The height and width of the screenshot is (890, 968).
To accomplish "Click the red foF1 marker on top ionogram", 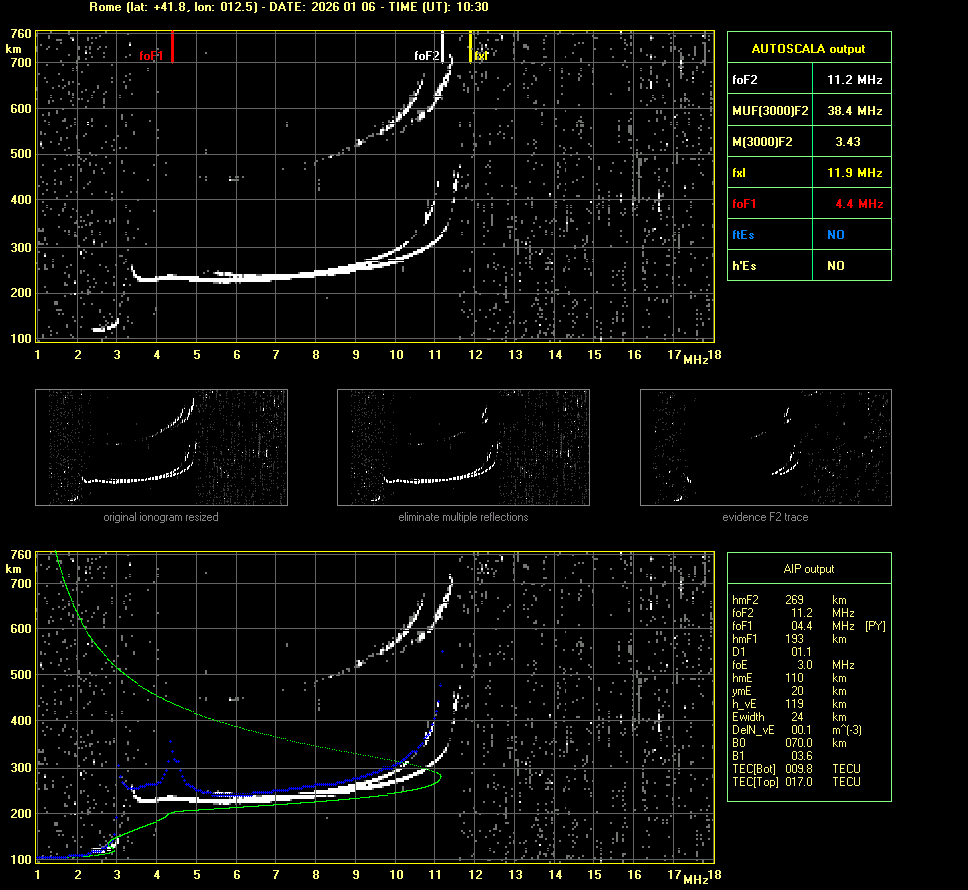I will [172, 47].
